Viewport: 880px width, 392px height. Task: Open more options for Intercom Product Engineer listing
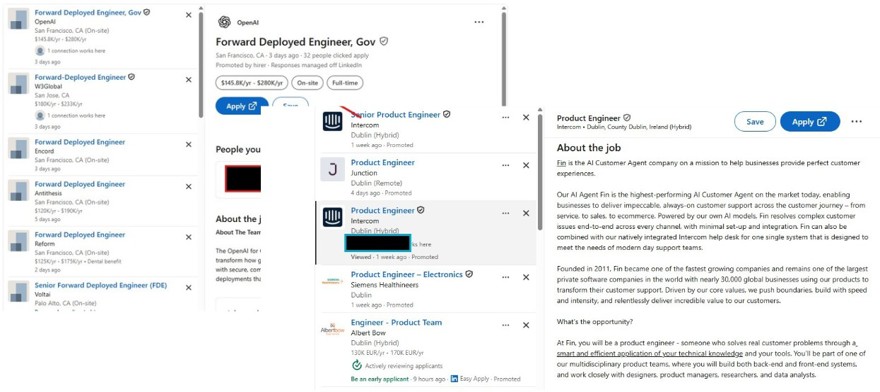pyautogui.click(x=506, y=213)
